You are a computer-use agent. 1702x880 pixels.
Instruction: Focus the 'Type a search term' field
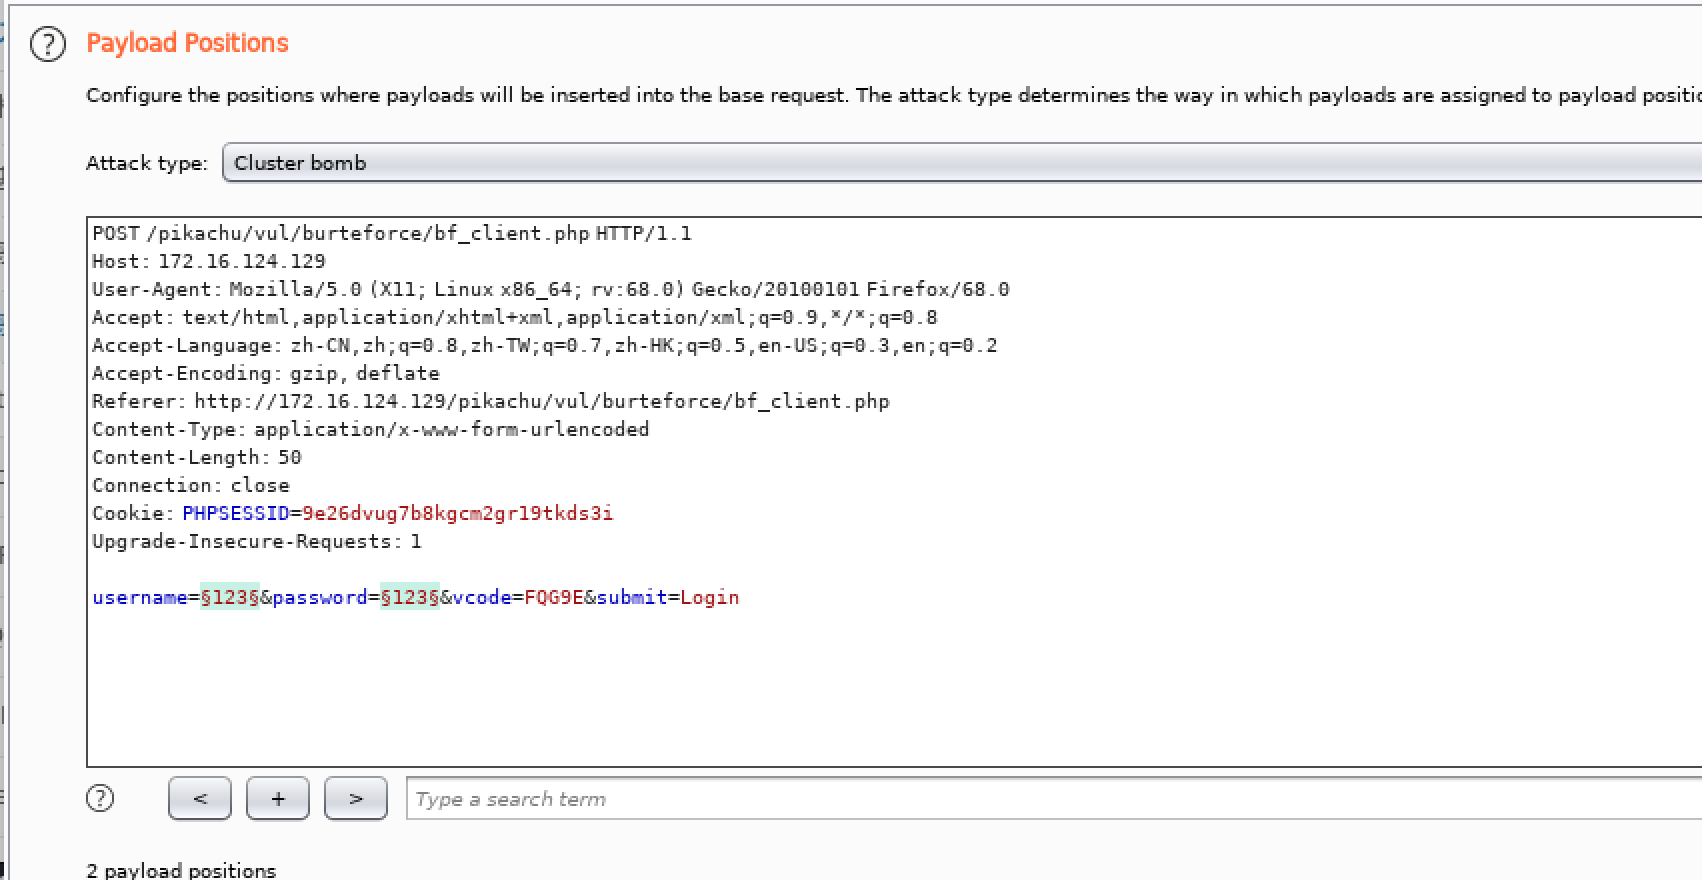1050,799
